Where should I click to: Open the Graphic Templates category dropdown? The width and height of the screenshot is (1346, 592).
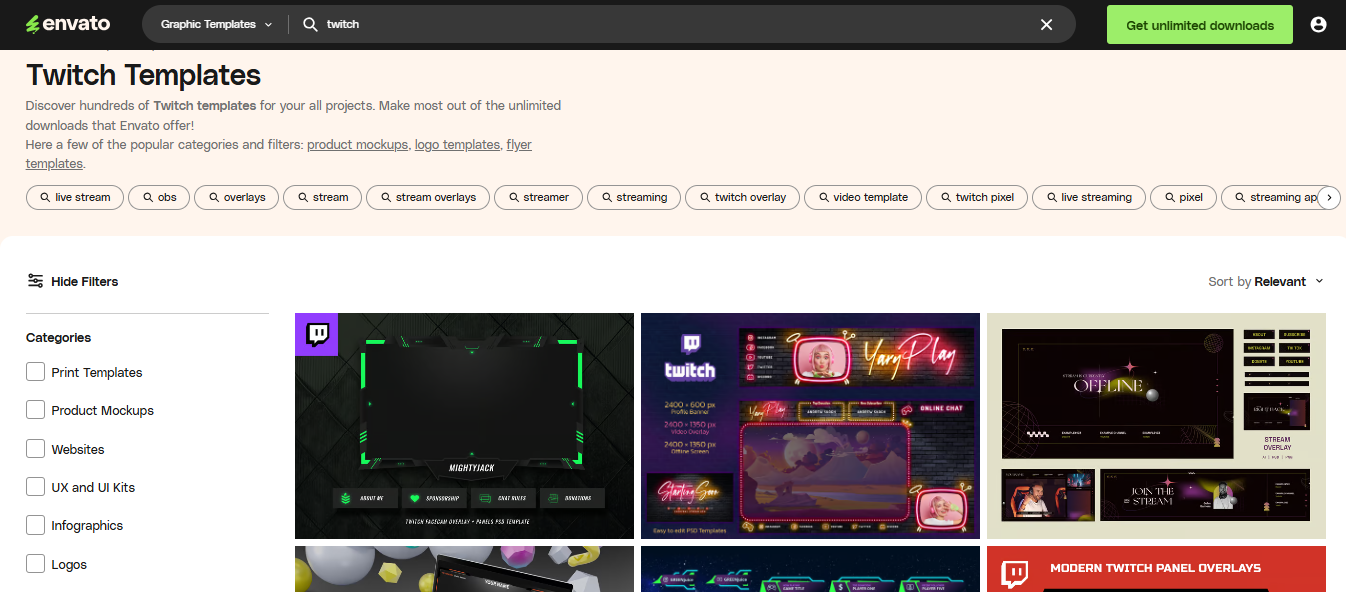[216, 24]
